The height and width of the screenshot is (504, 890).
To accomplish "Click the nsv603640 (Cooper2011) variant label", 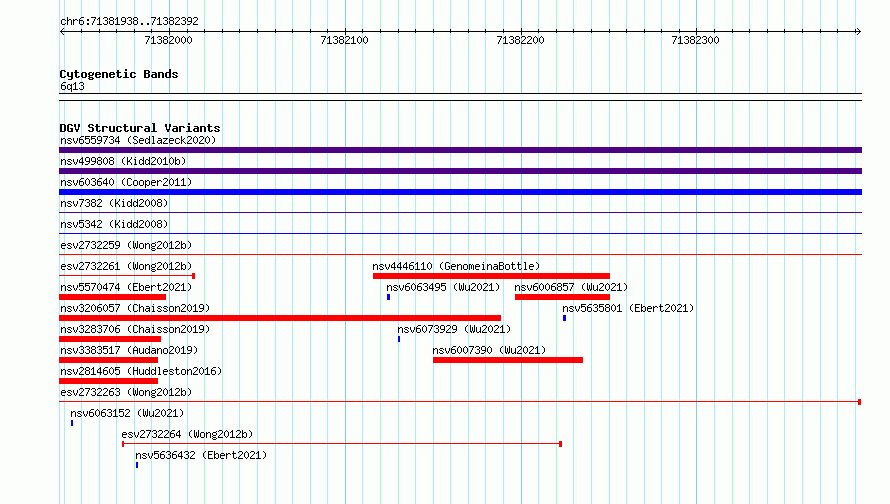I will 126,182.
